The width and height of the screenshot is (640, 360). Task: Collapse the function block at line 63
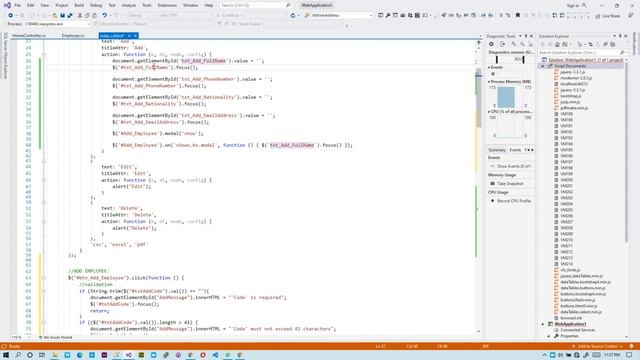tap(44, 278)
